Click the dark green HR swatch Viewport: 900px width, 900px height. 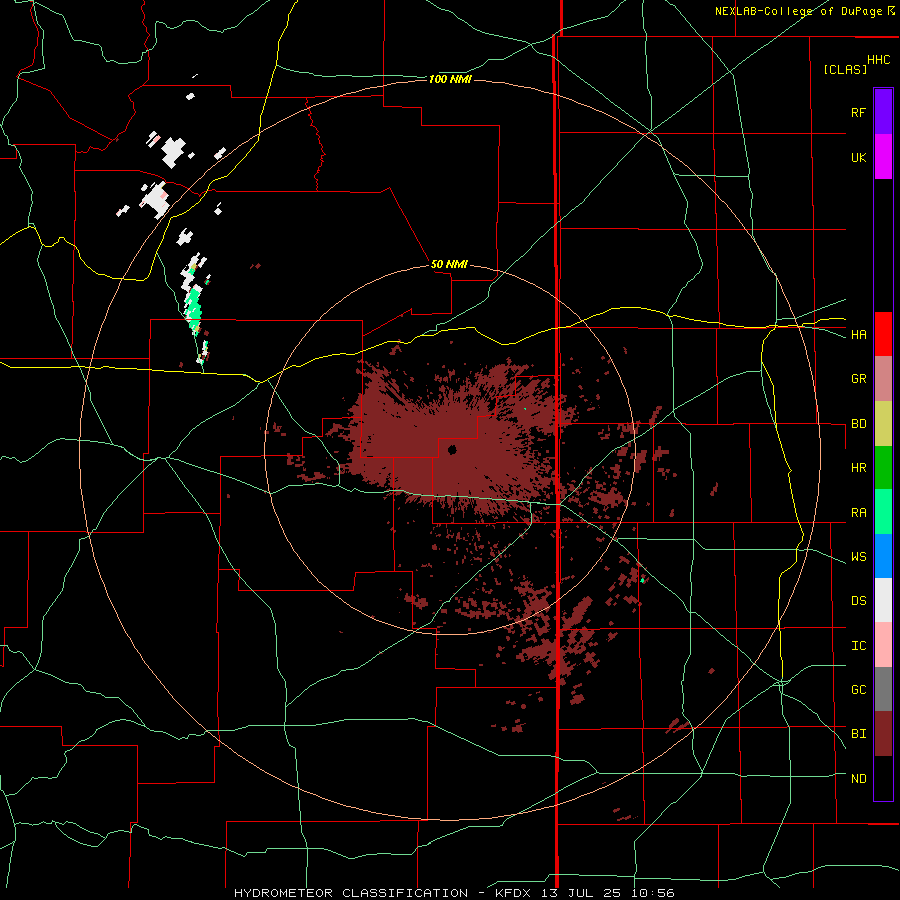tap(883, 468)
